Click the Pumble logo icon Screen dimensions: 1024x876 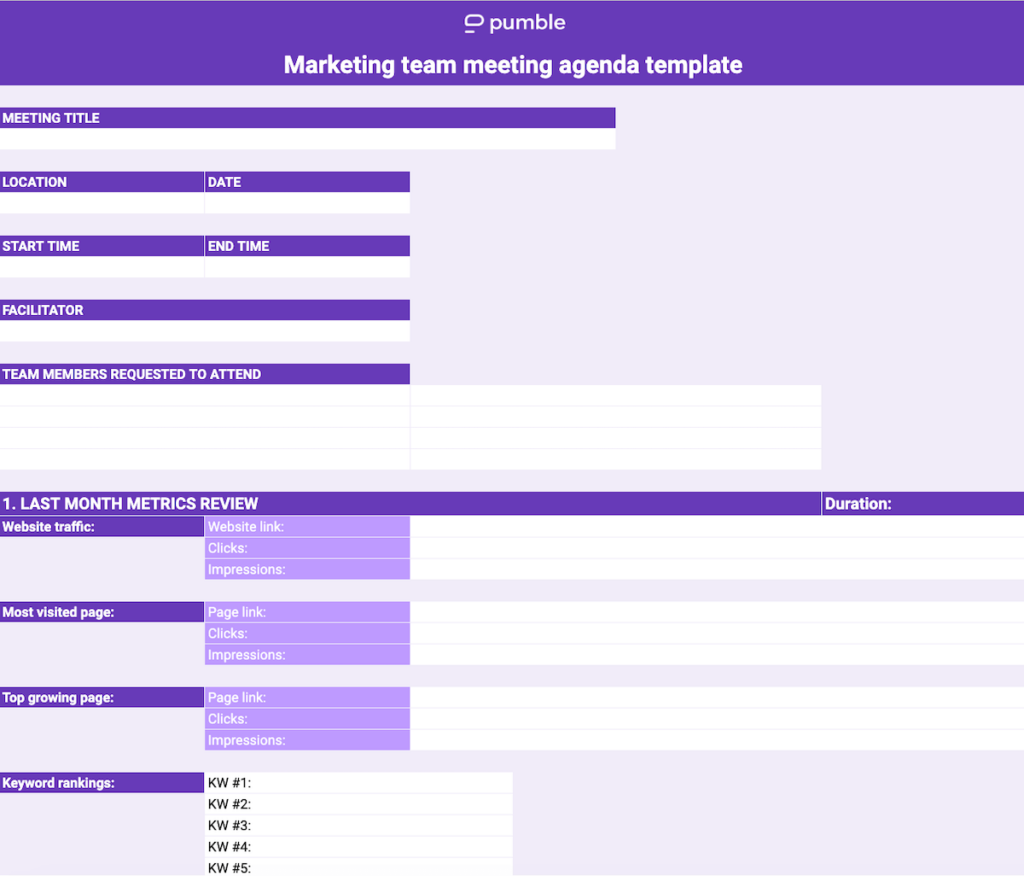pyautogui.click(x=474, y=22)
